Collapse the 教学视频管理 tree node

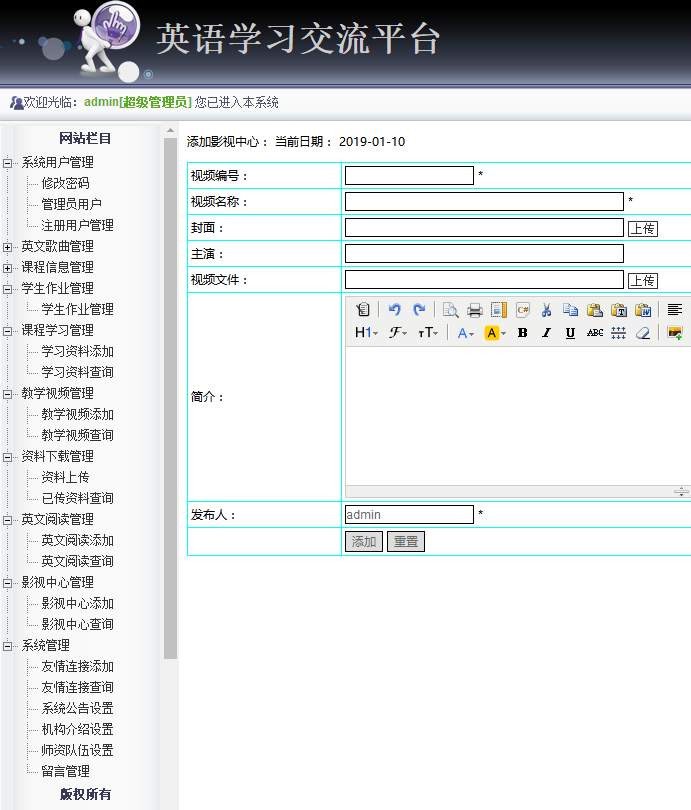point(7,394)
